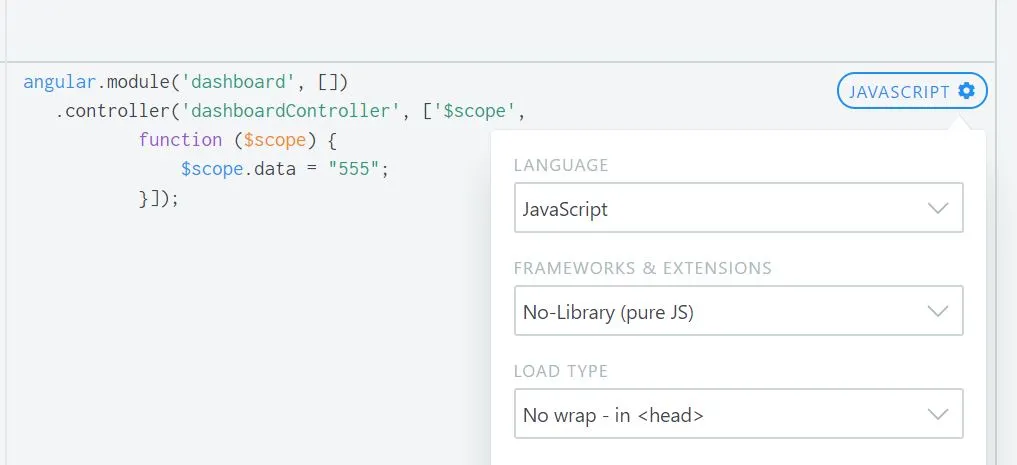Image resolution: width=1017 pixels, height=465 pixels.
Task: Open the Language select showing JavaScript
Action: pos(738,209)
